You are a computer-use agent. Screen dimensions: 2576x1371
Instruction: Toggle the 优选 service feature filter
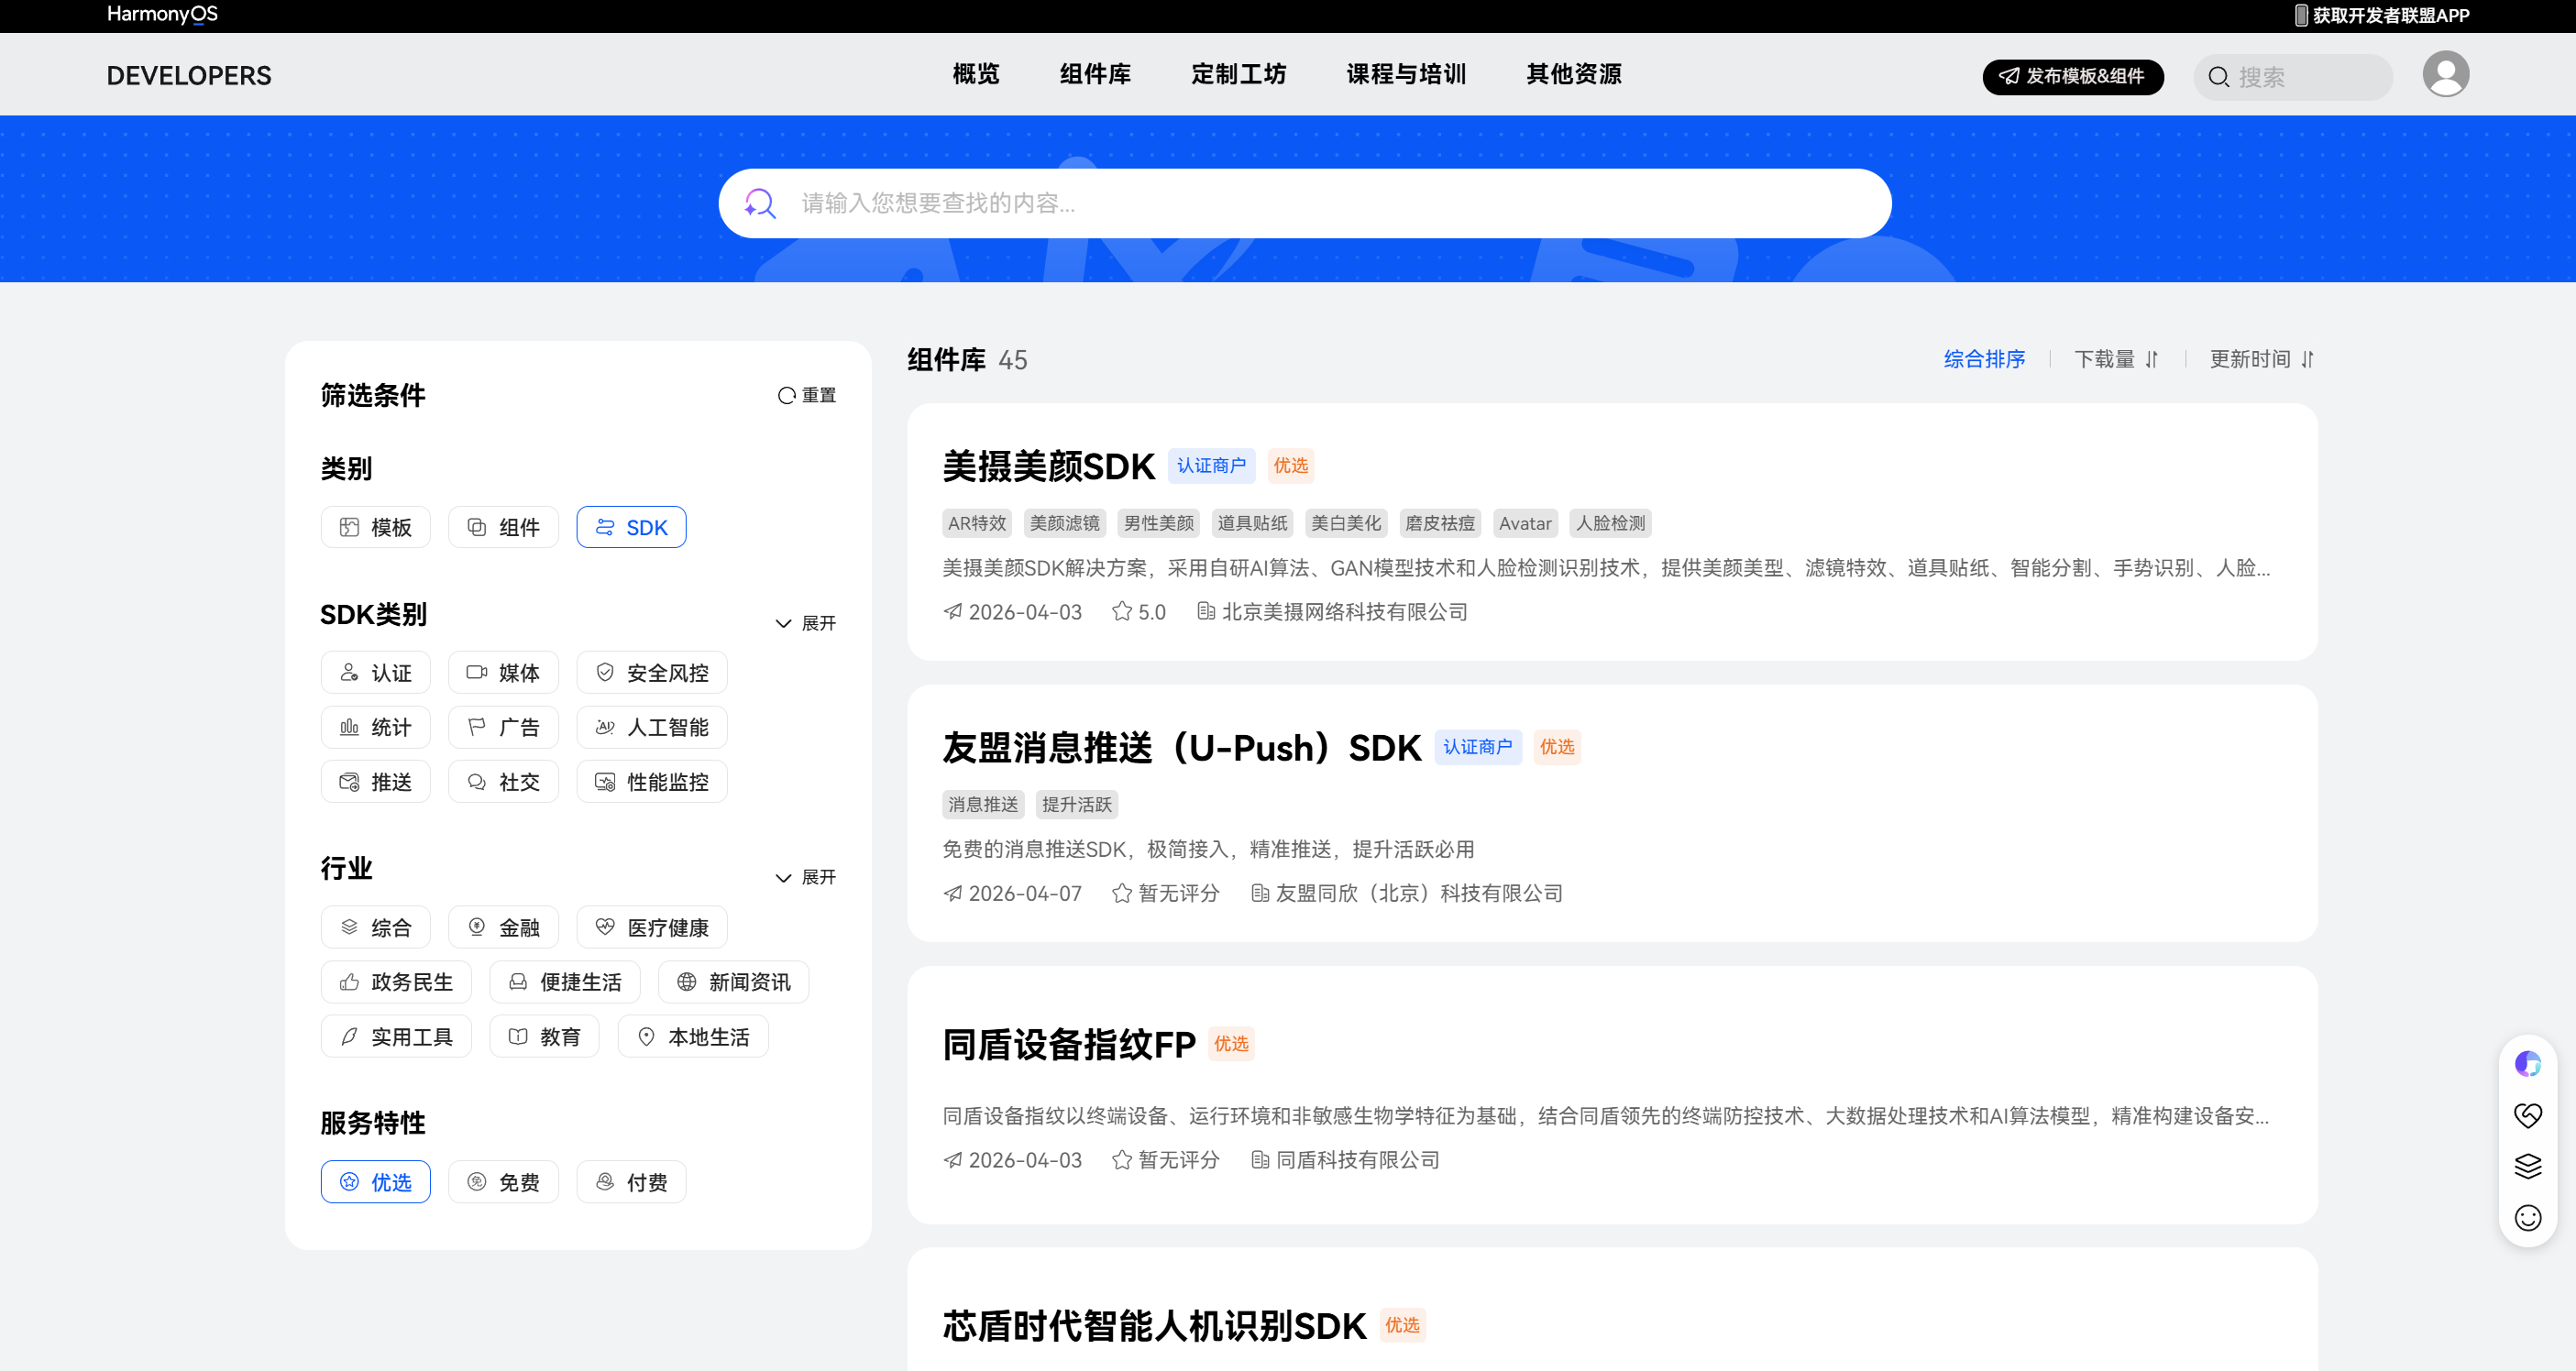[375, 1181]
